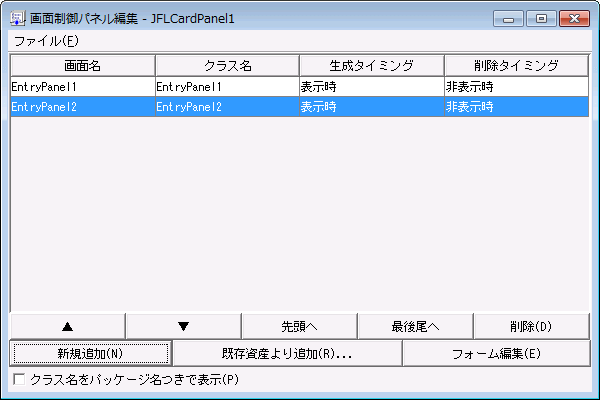Click the 削除タイミング column header
600x400 pixels.
click(517, 66)
